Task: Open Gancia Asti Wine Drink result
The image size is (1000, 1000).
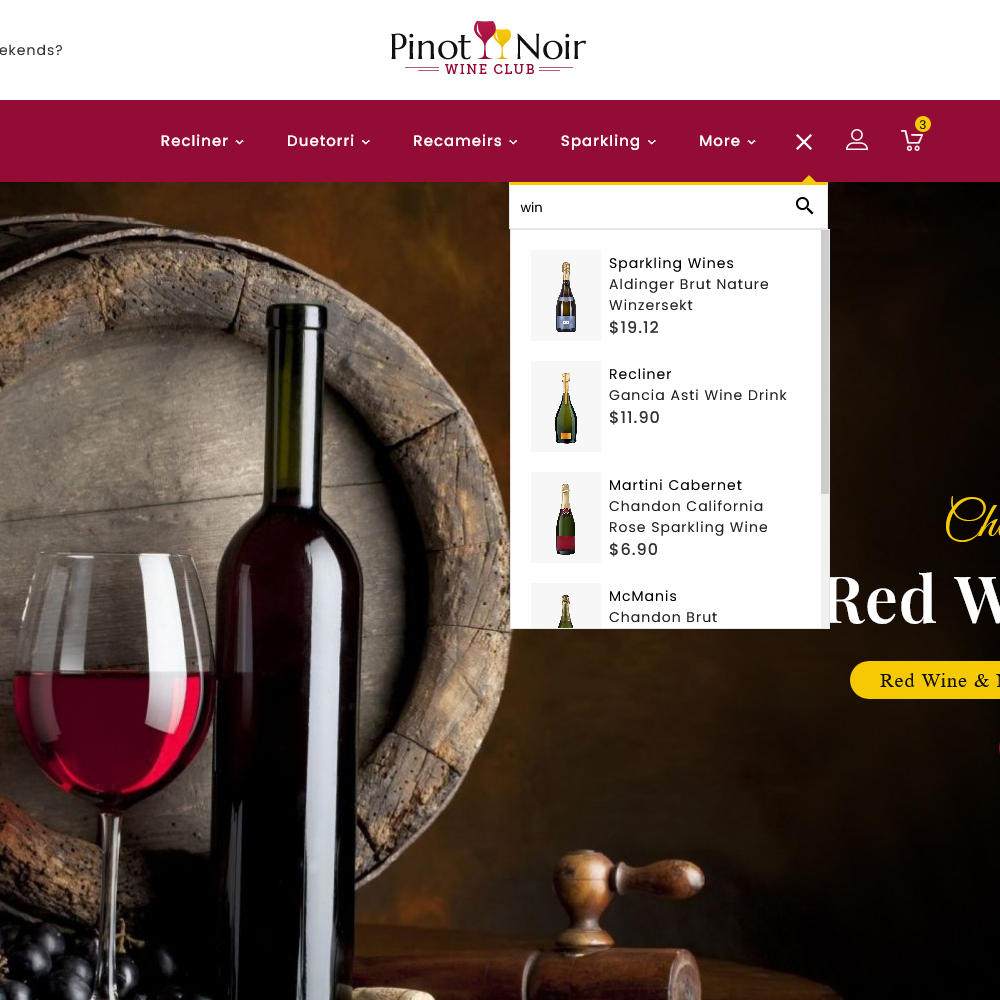Action: pyautogui.click(x=698, y=395)
